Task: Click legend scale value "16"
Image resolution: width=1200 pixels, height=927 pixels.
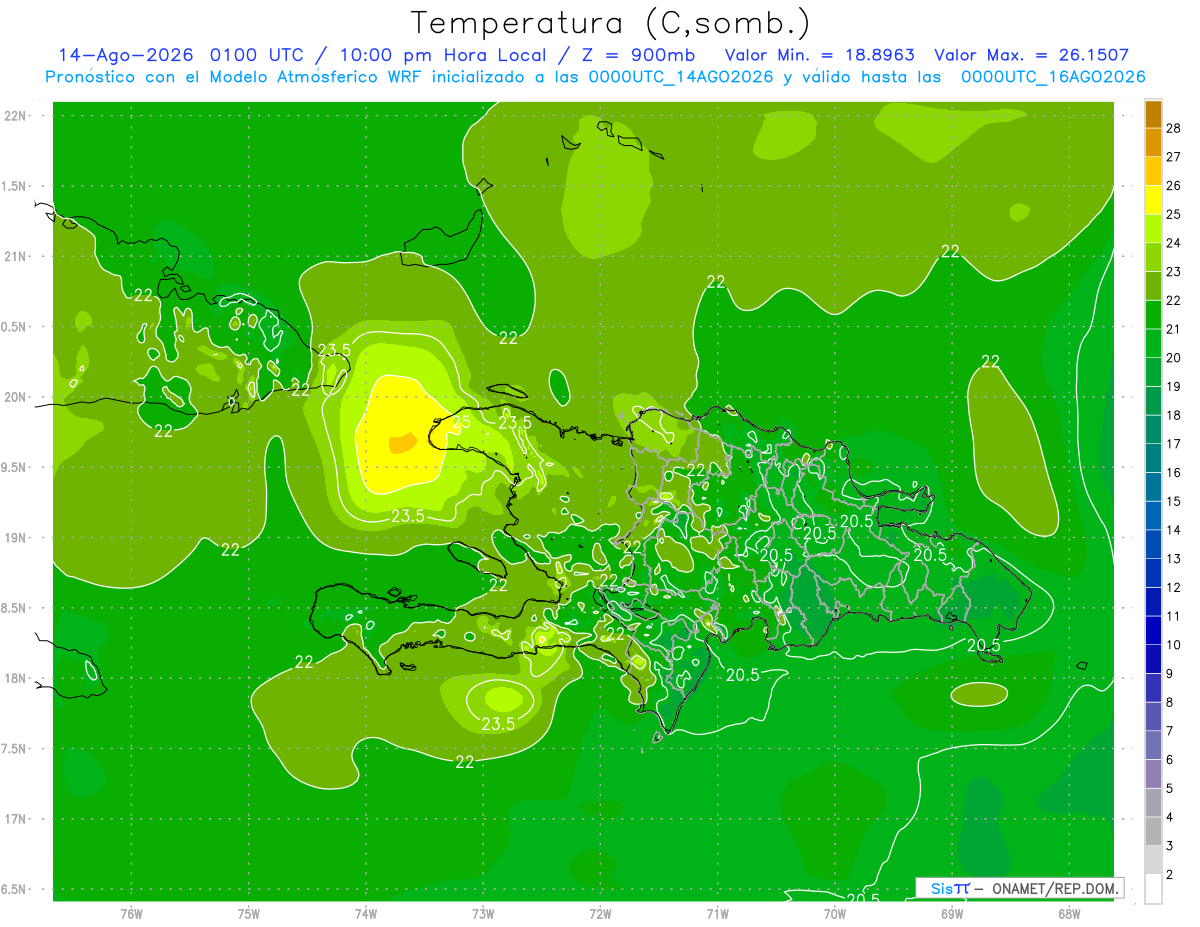Action: (x=1173, y=473)
